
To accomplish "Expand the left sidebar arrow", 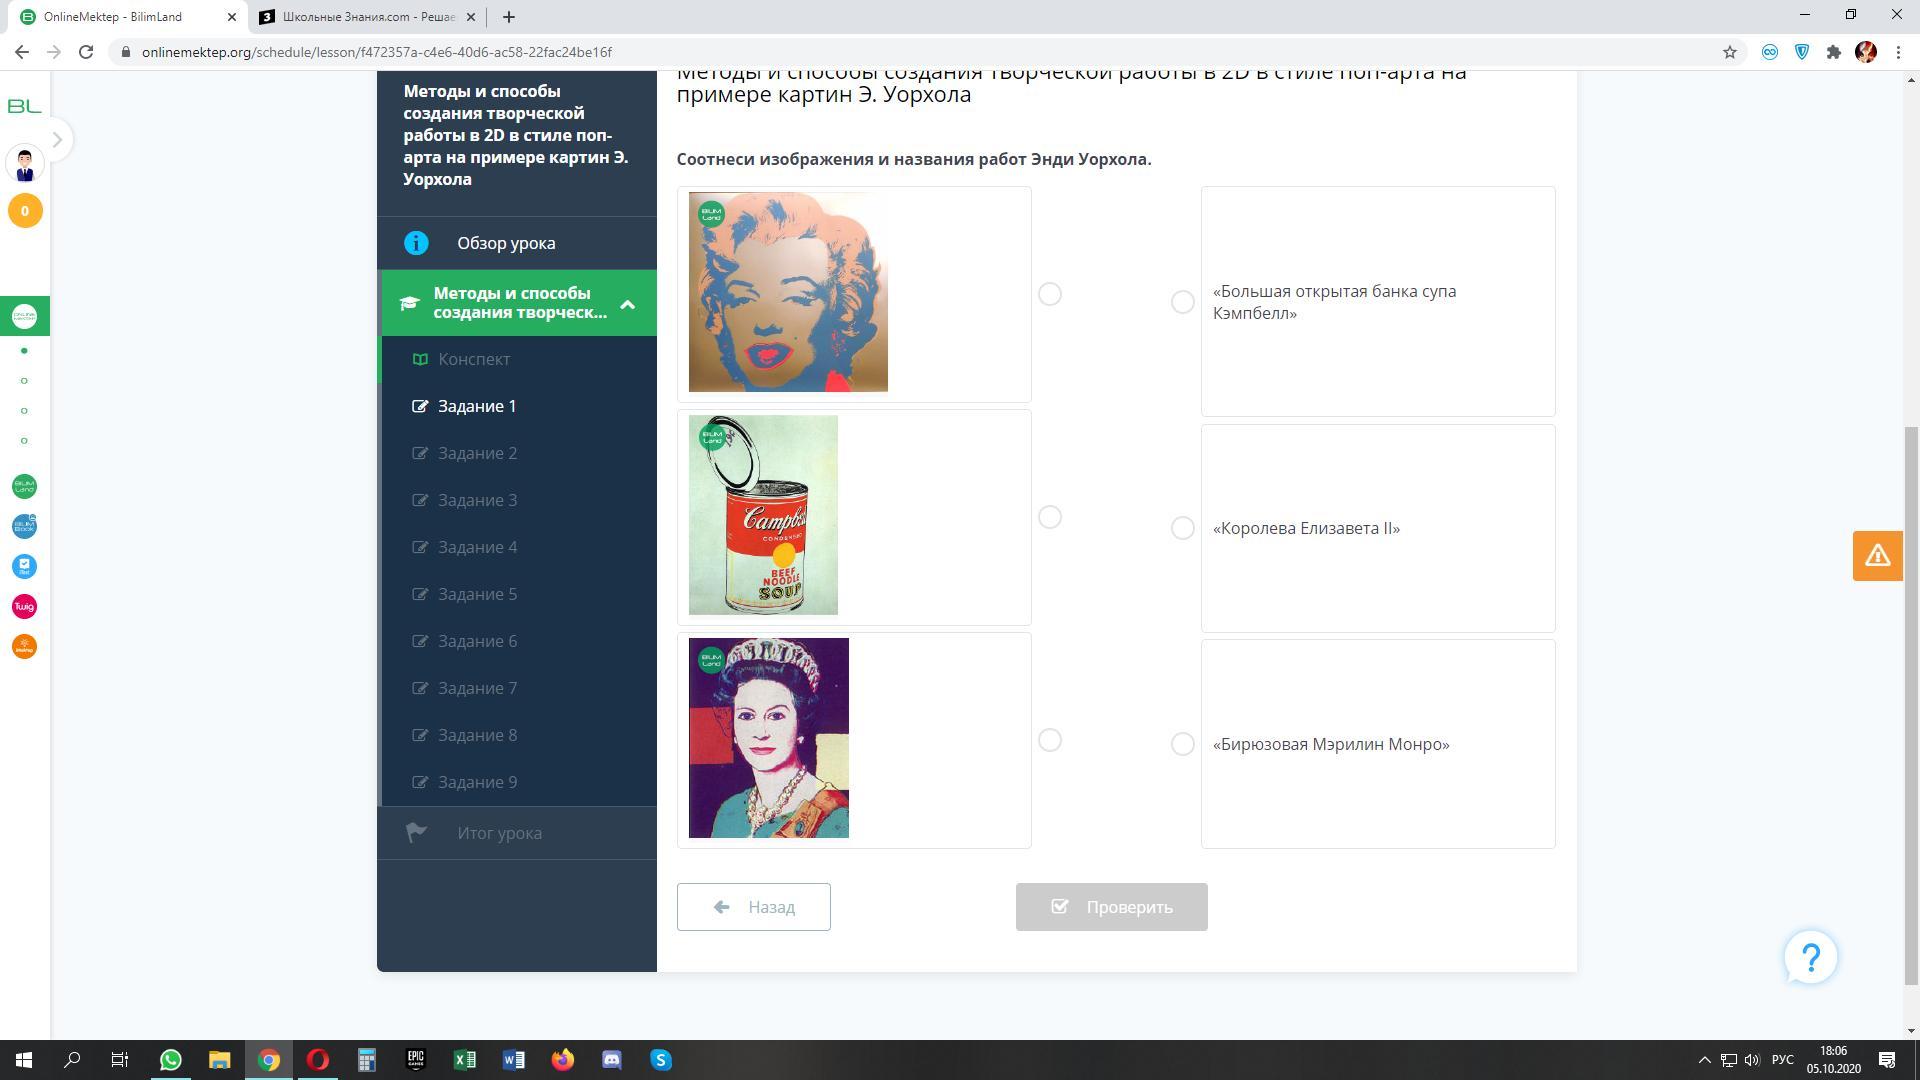I will pos(57,140).
